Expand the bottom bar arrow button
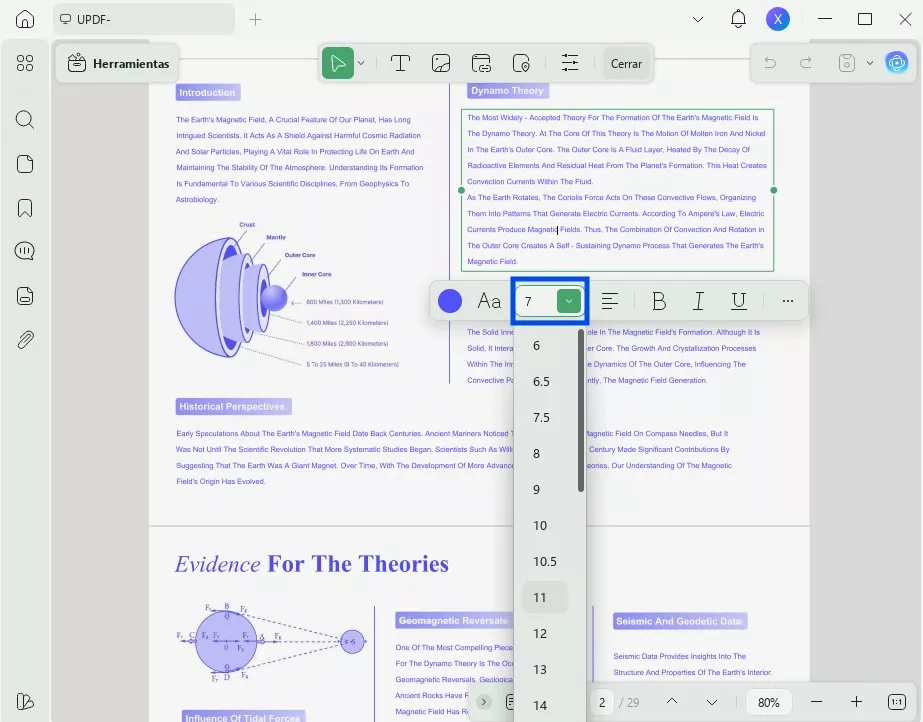 tap(484, 702)
